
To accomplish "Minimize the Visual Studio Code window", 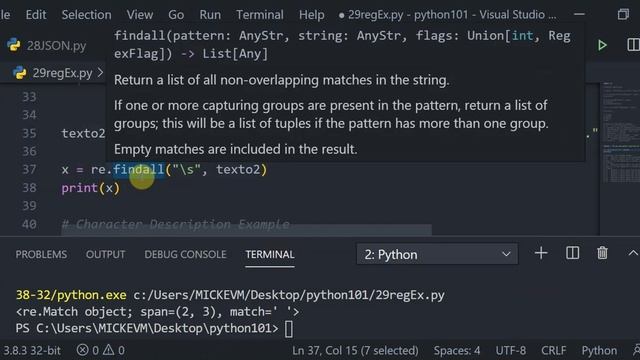I will pos(579,15).
